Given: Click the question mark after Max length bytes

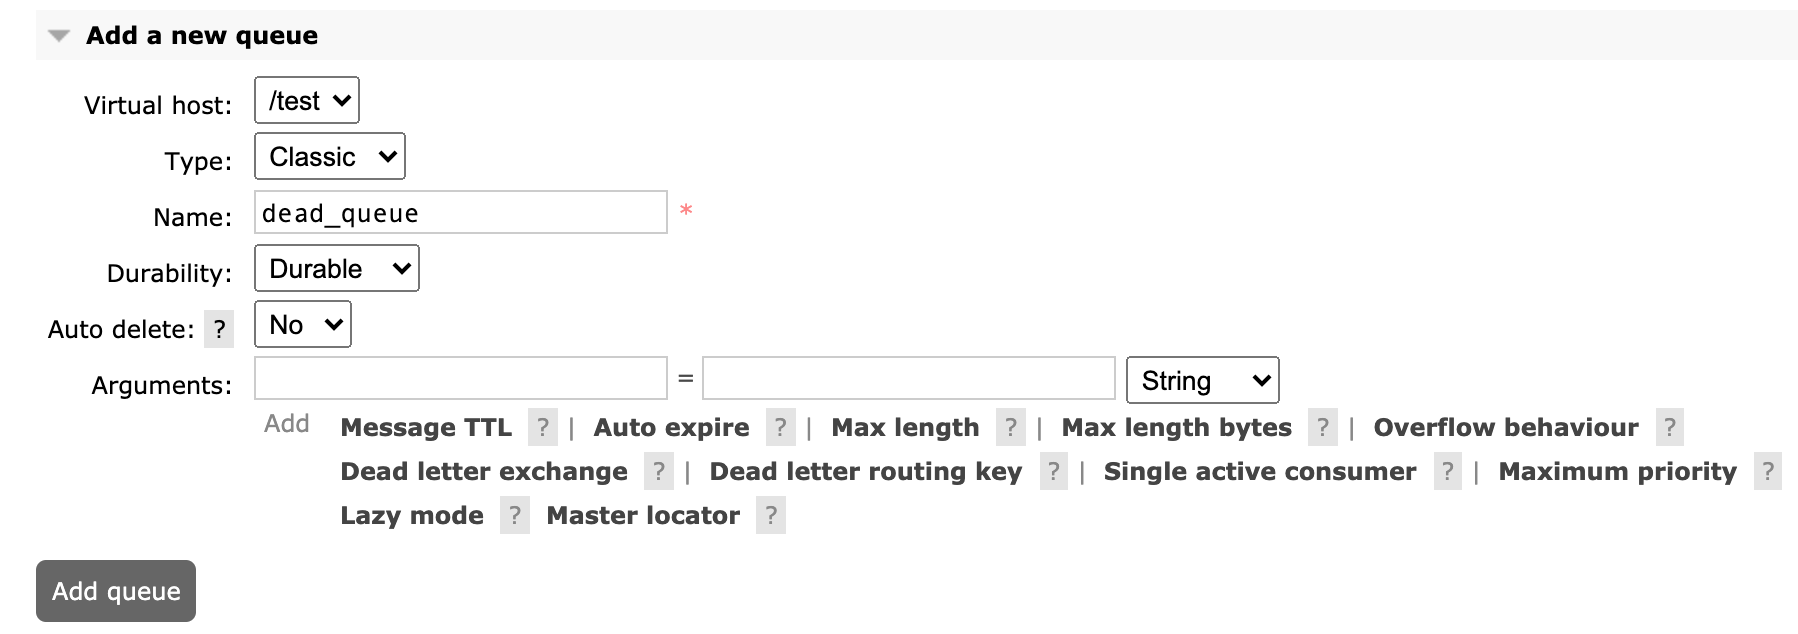Looking at the screenshot, I should (1323, 427).
